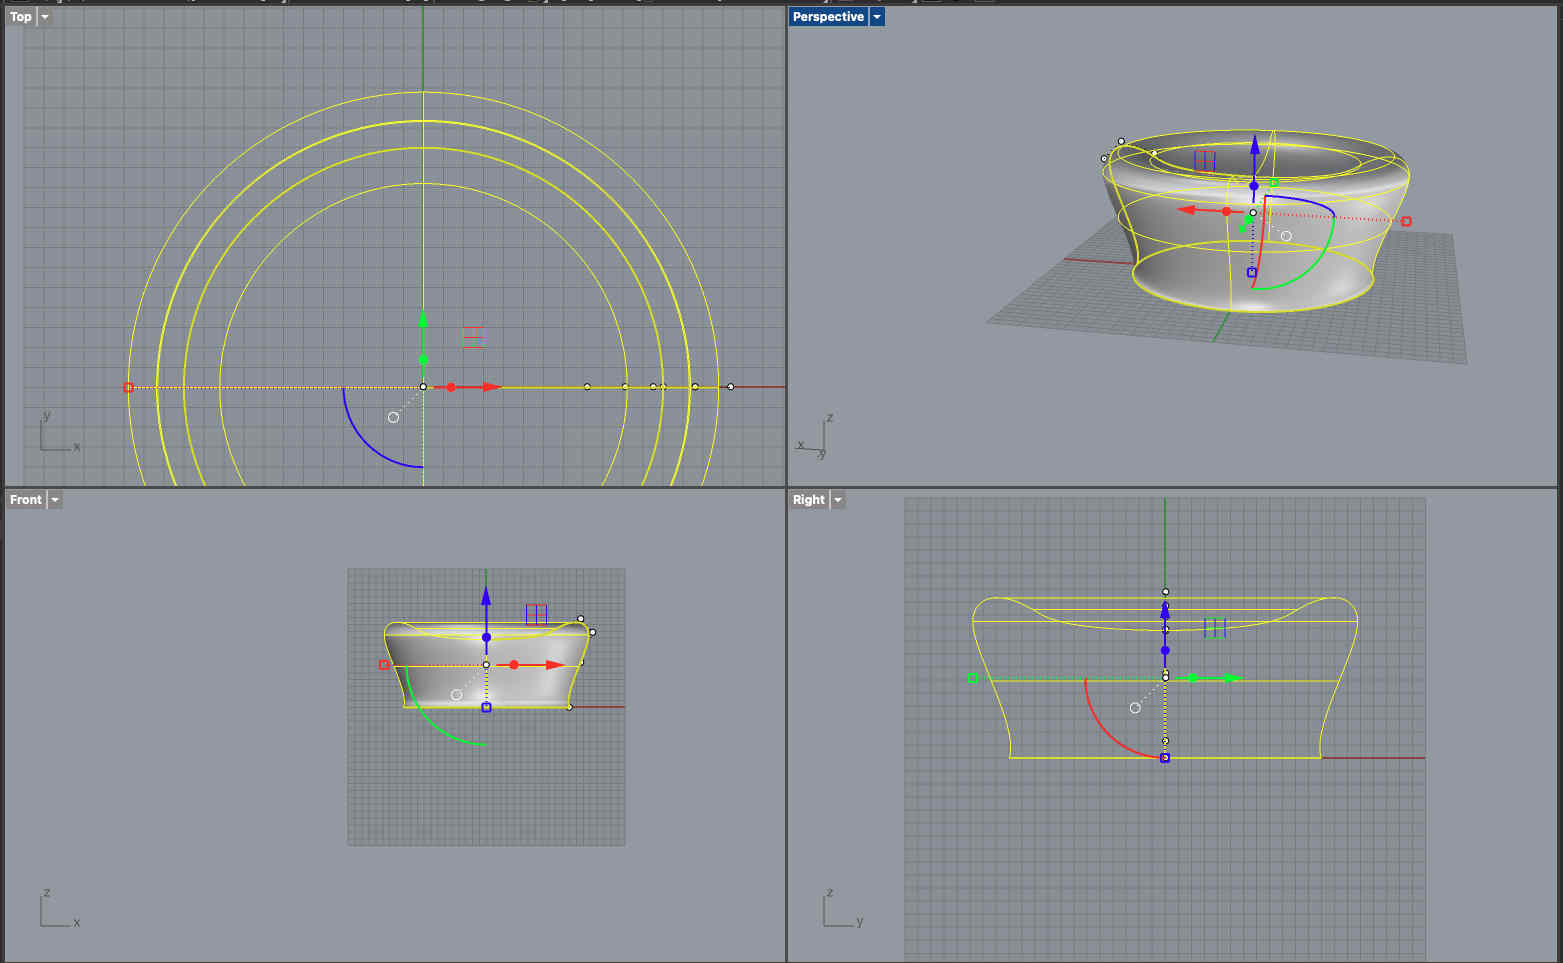Select the Front viewport title label
This screenshot has height=963, width=1563.
26,500
